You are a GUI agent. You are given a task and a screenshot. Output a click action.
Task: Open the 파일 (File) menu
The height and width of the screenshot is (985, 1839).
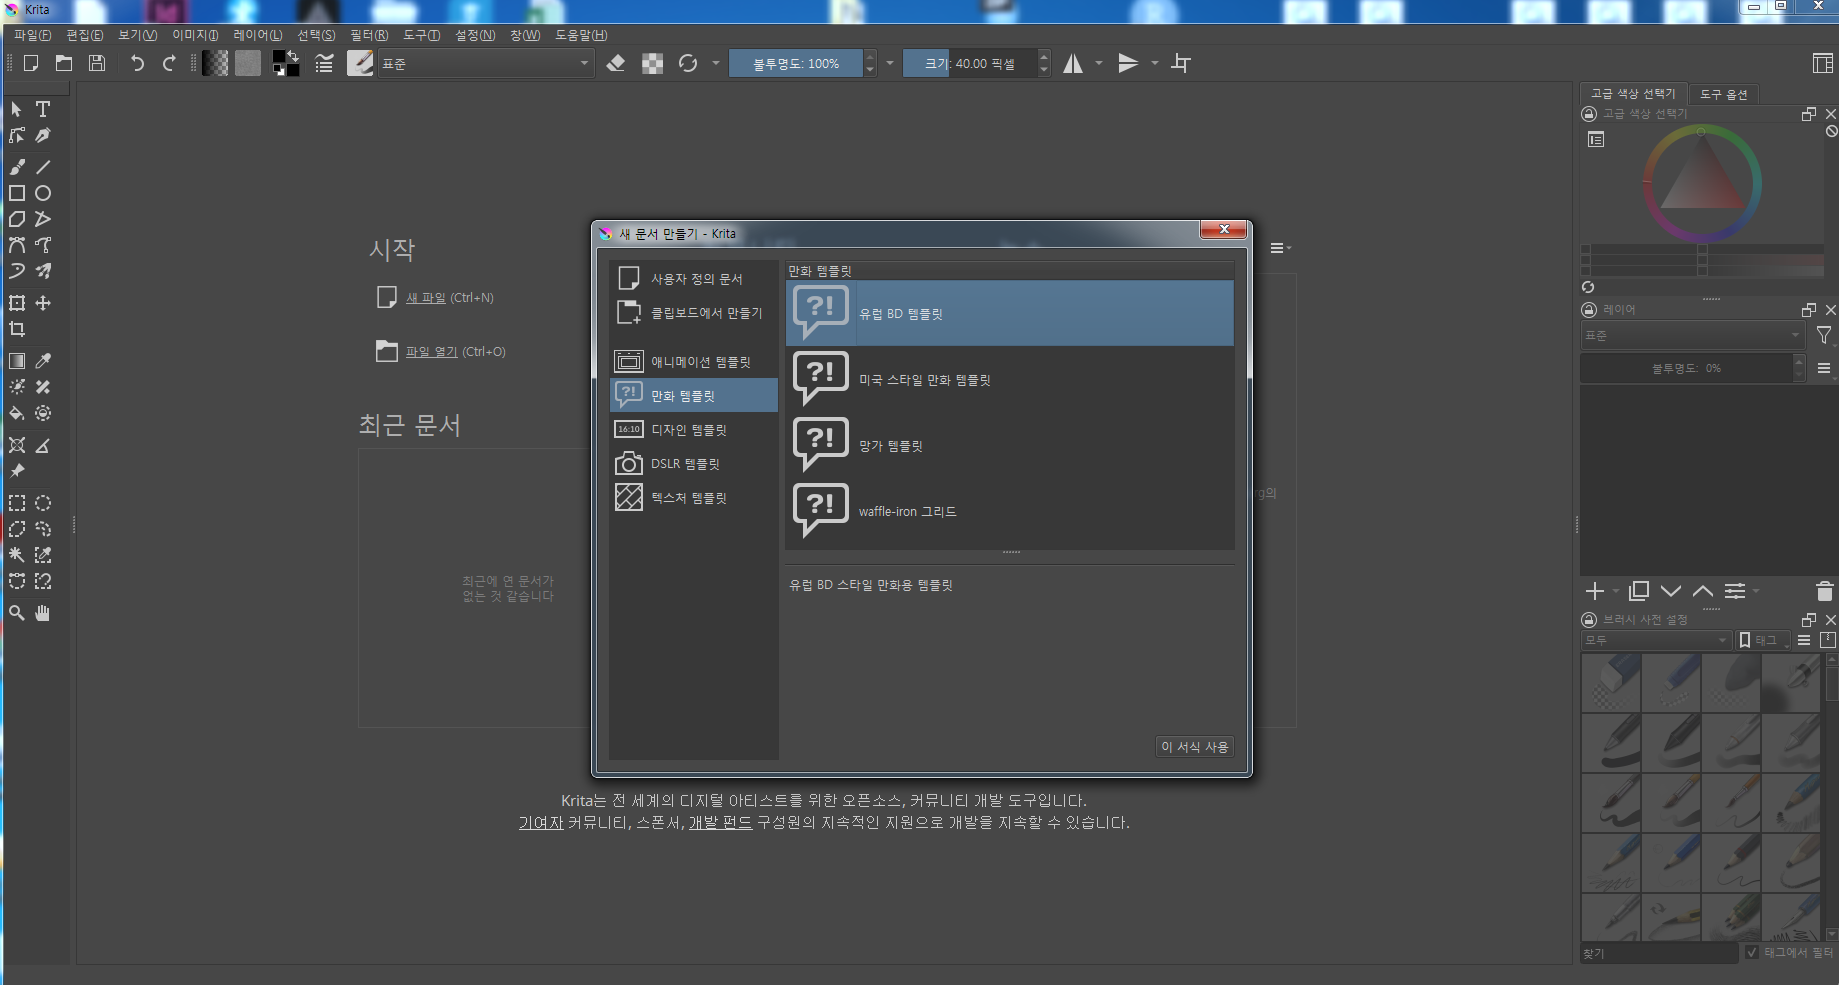click(x=33, y=35)
